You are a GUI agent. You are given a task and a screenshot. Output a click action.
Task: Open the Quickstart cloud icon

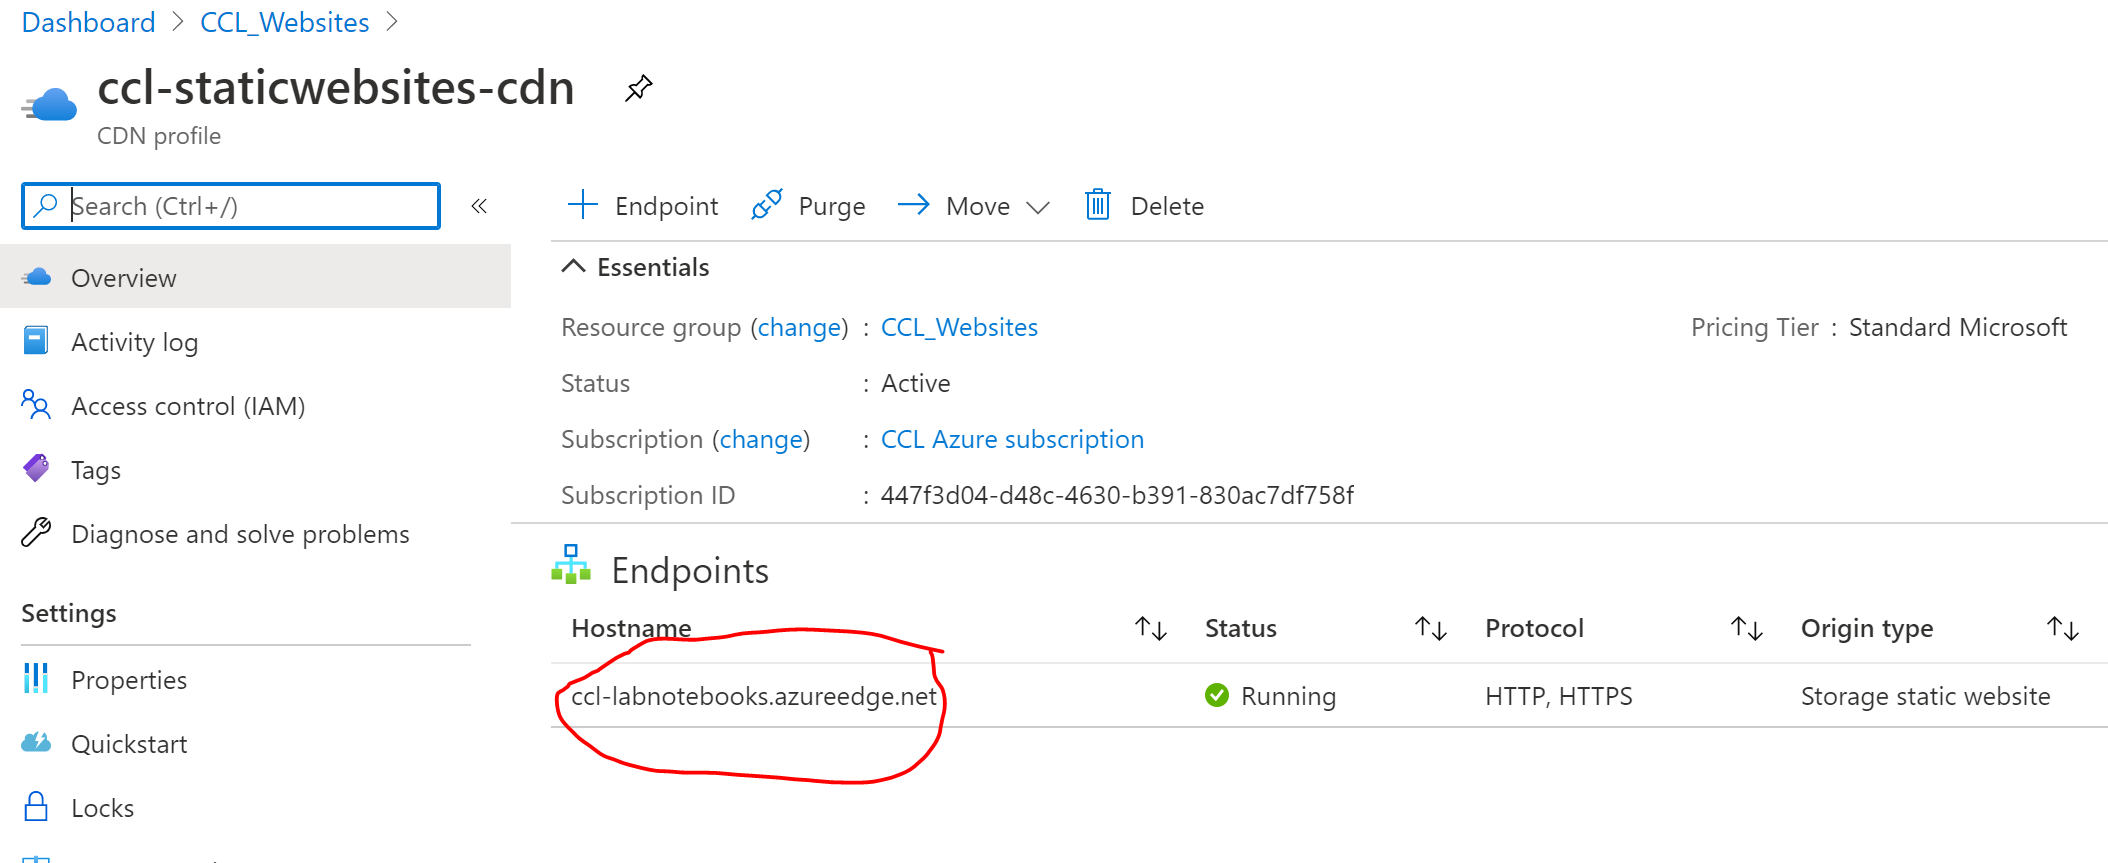pyautogui.click(x=36, y=743)
